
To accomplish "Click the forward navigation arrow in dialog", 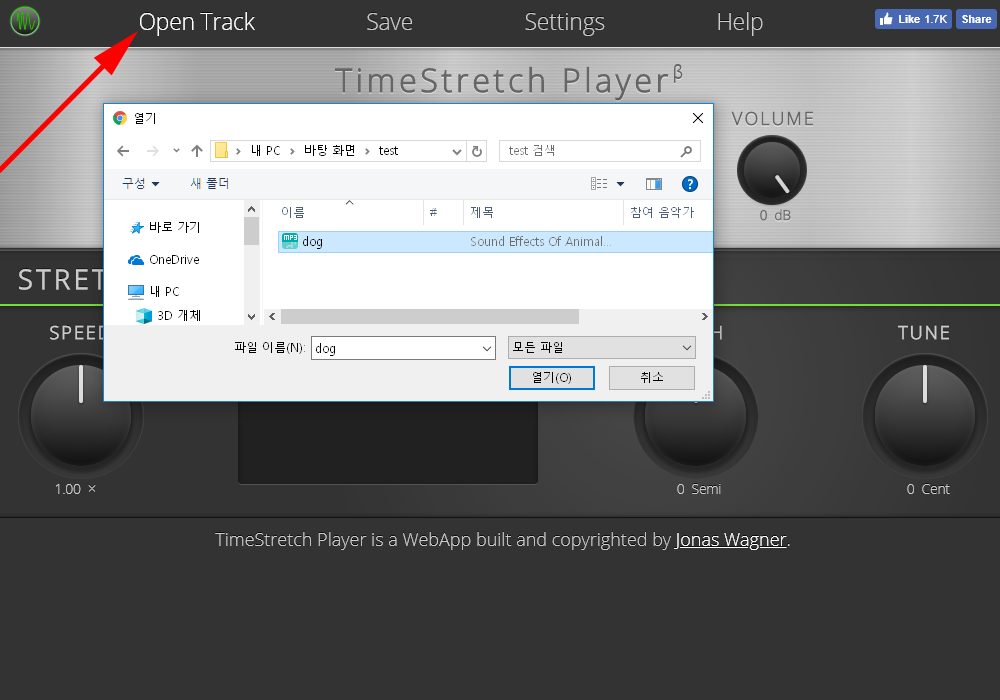I will pyautogui.click(x=152, y=151).
